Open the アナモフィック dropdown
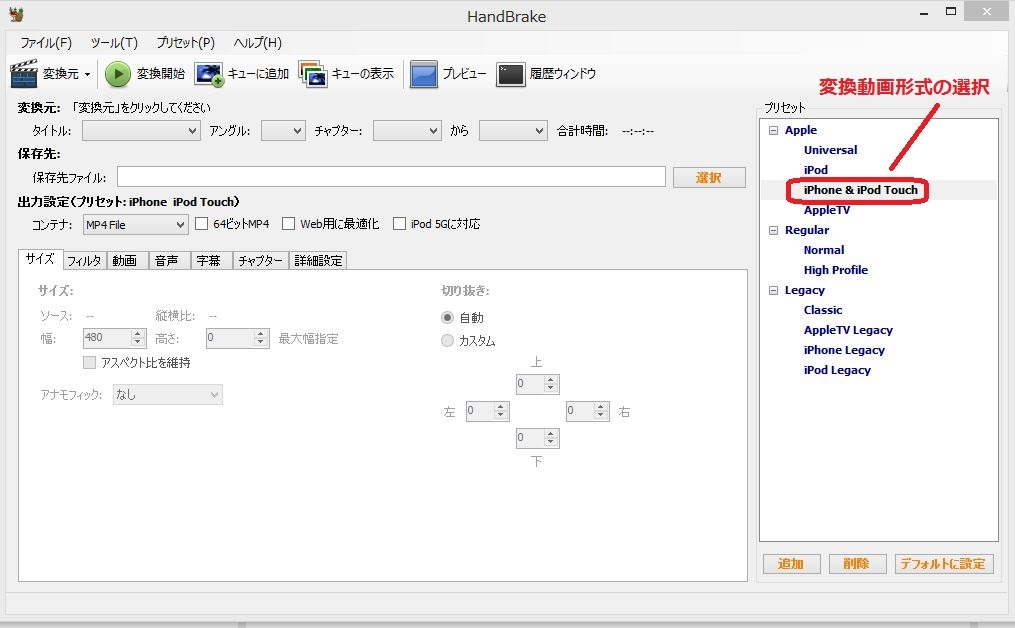Image resolution: width=1015 pixels, height=628 pixels. (x=168, y=394)
